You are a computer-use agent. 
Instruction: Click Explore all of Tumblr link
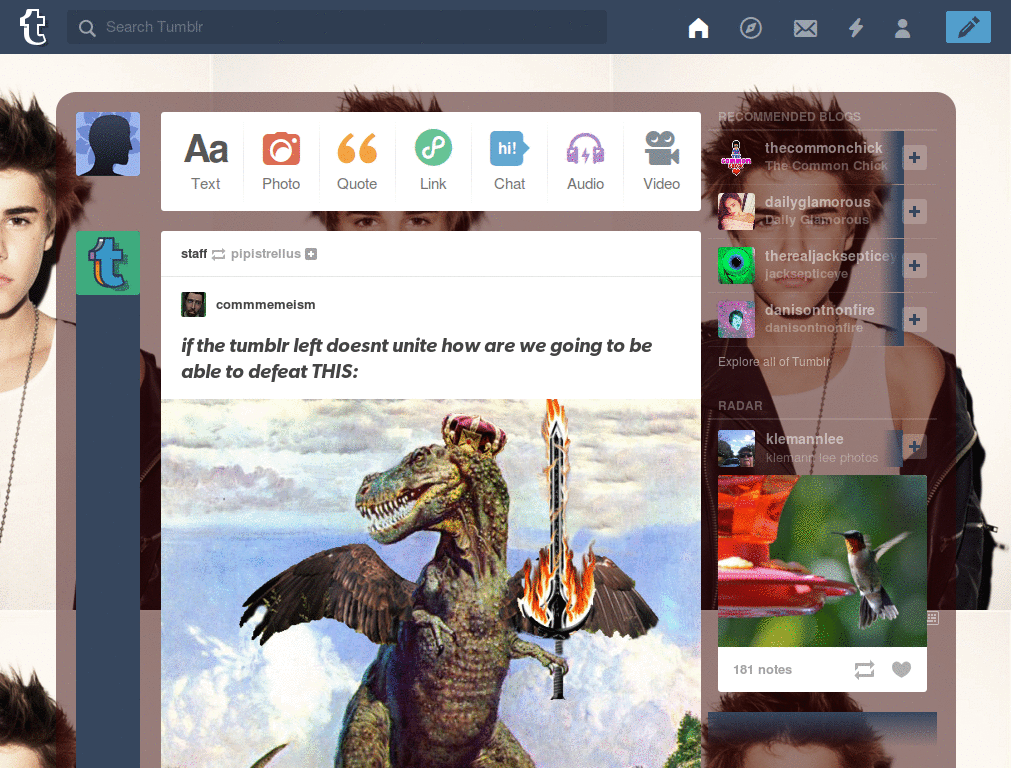(774, 362)
